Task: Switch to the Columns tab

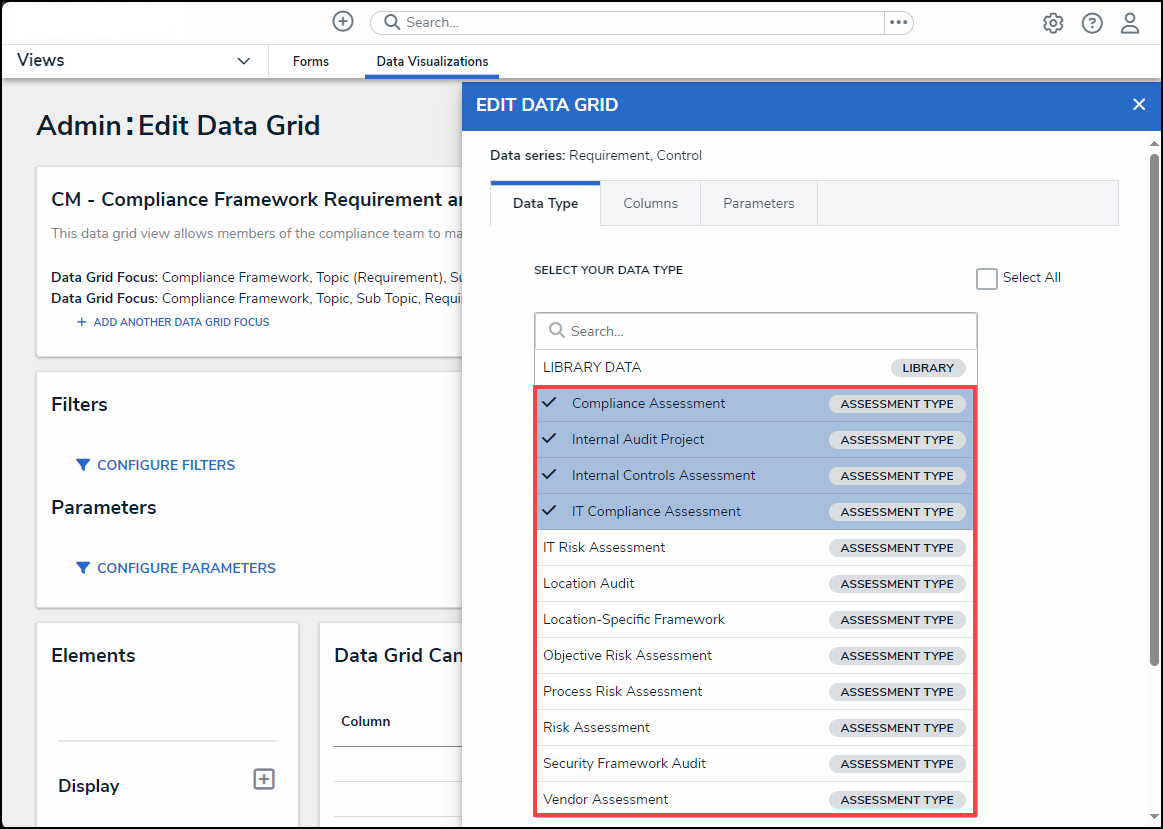Action: pyautogui.click(x=650, y=204)
